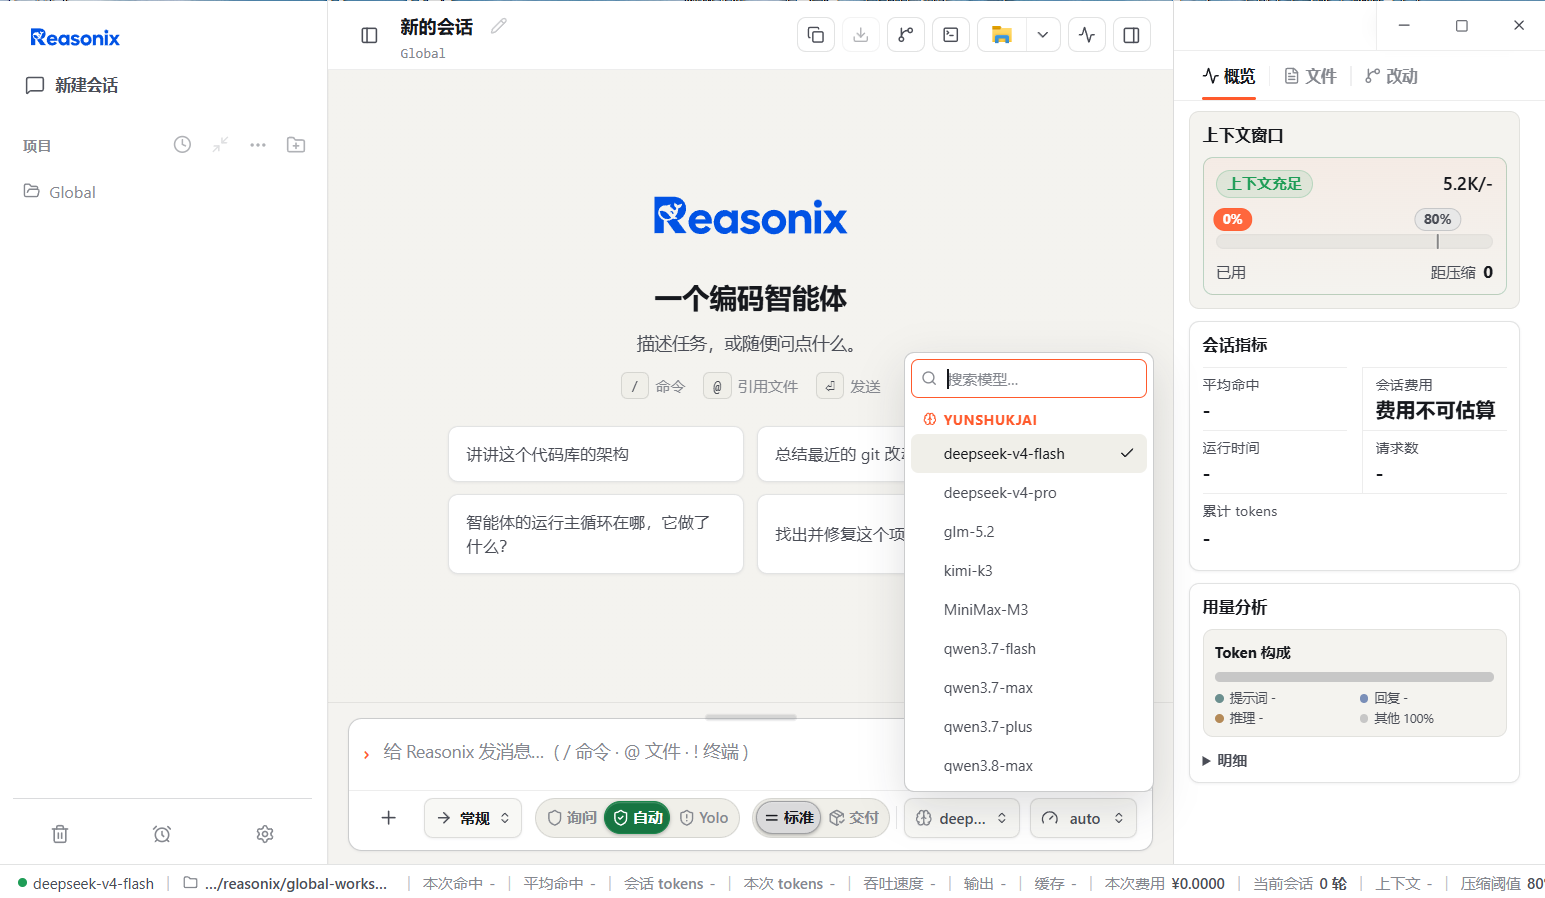Screen dimensions: 1545x898
Task: Select the 标准 output mode
Action: click(x=788, y=818)
